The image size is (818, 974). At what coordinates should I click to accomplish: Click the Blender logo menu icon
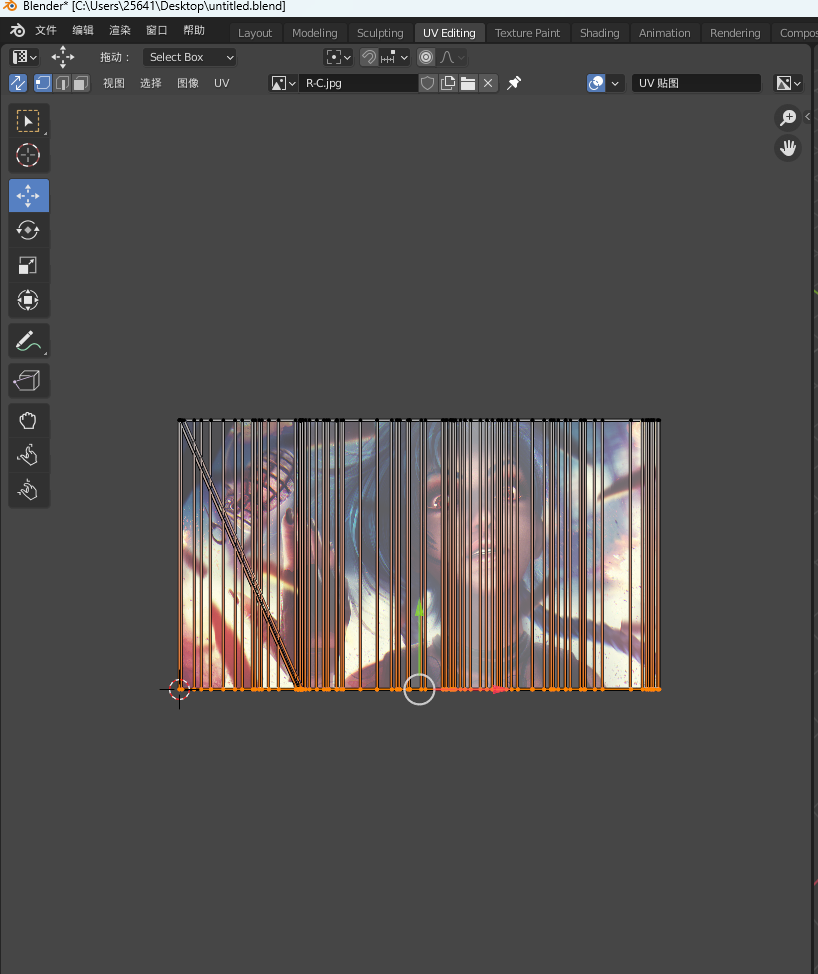click(x=17, y=30)
